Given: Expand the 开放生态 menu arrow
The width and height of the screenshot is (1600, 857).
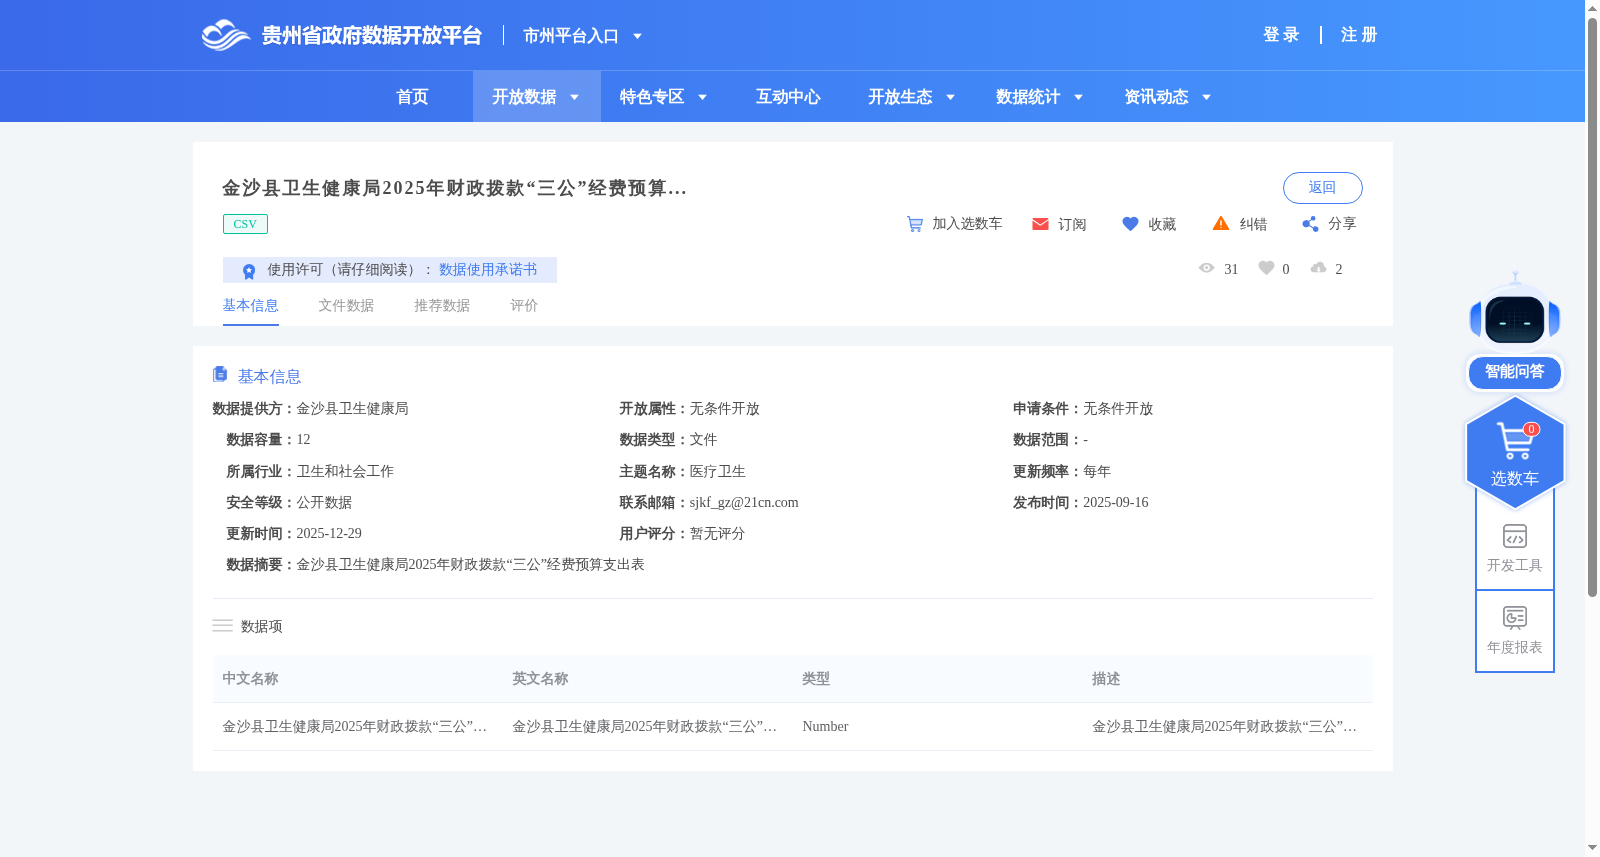Looking at the screenshot, I should pyautogui.click(x=951, y=98).
